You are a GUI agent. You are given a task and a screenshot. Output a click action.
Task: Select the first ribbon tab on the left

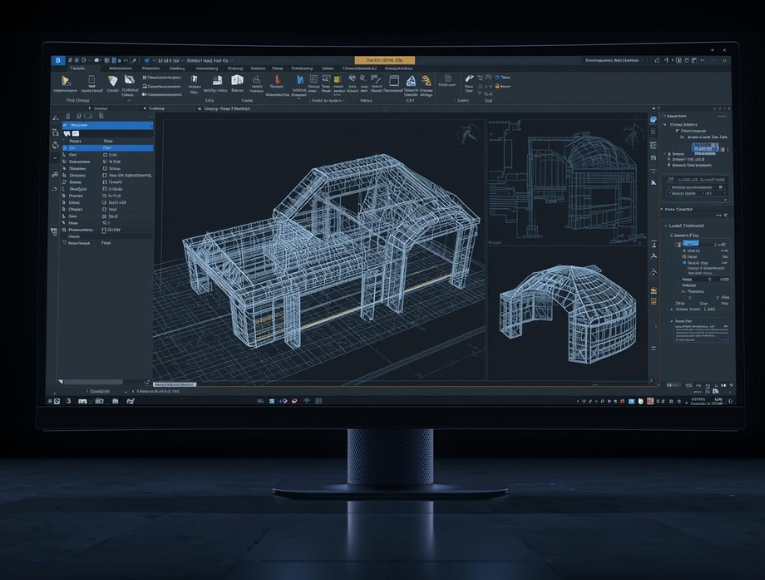[76, 69]
